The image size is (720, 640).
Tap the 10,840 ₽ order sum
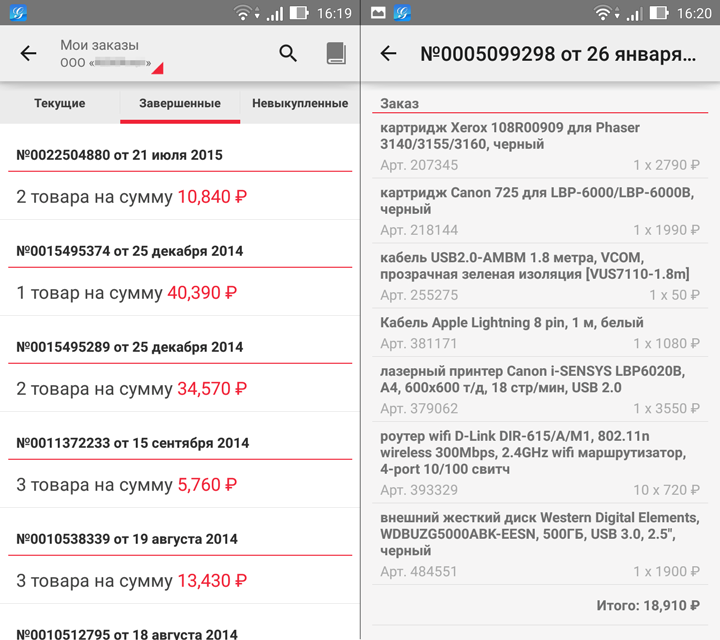[x=212, y=196]
